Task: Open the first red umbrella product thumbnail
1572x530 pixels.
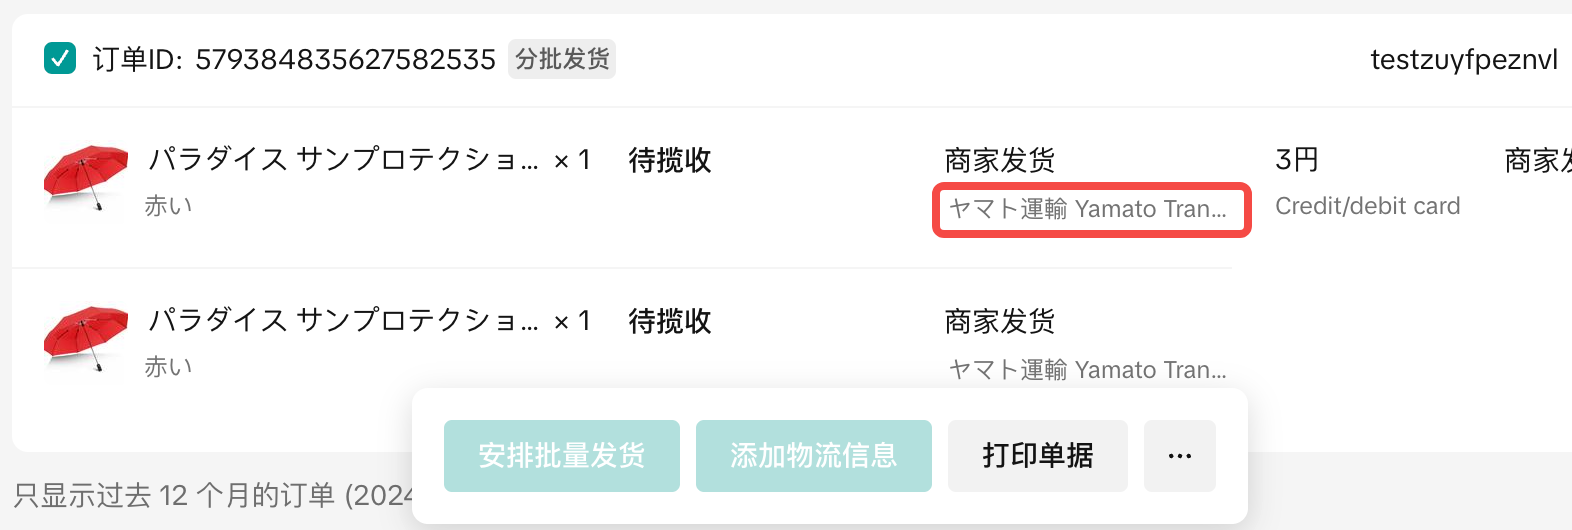Action: pyautogui.click(x=86, y=177)
